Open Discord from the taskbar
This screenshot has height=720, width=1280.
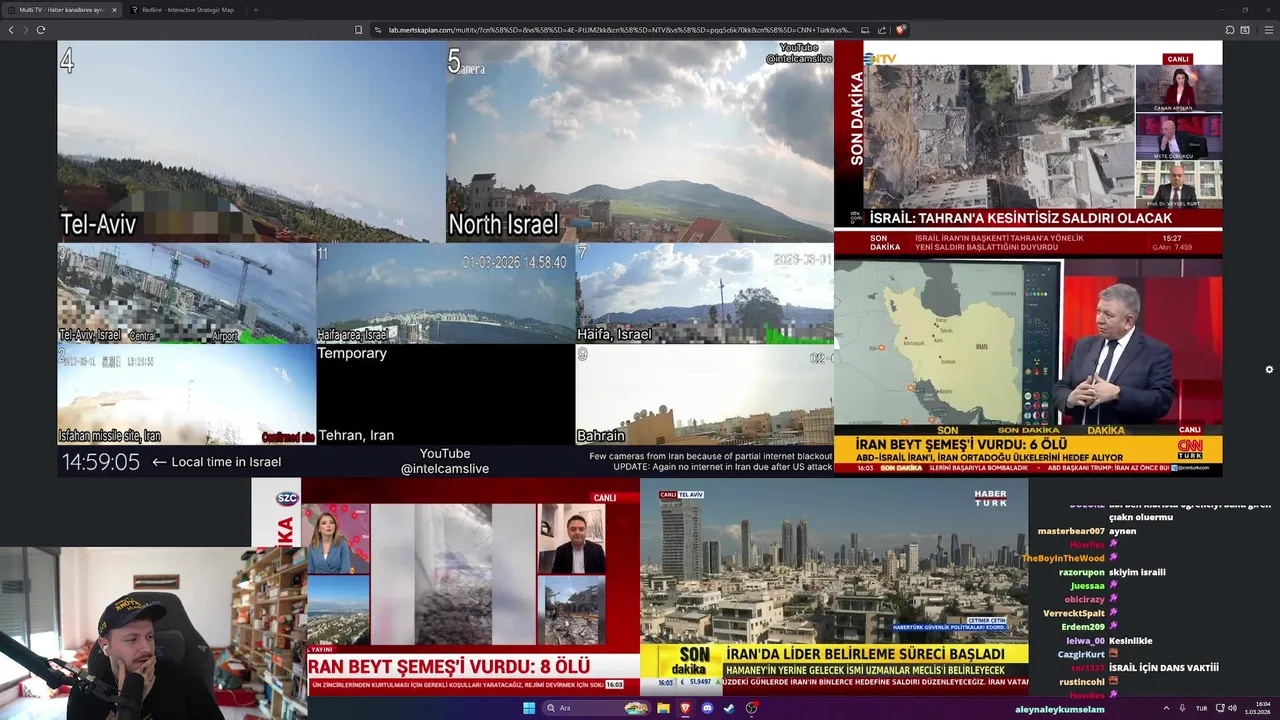(707, 708)
